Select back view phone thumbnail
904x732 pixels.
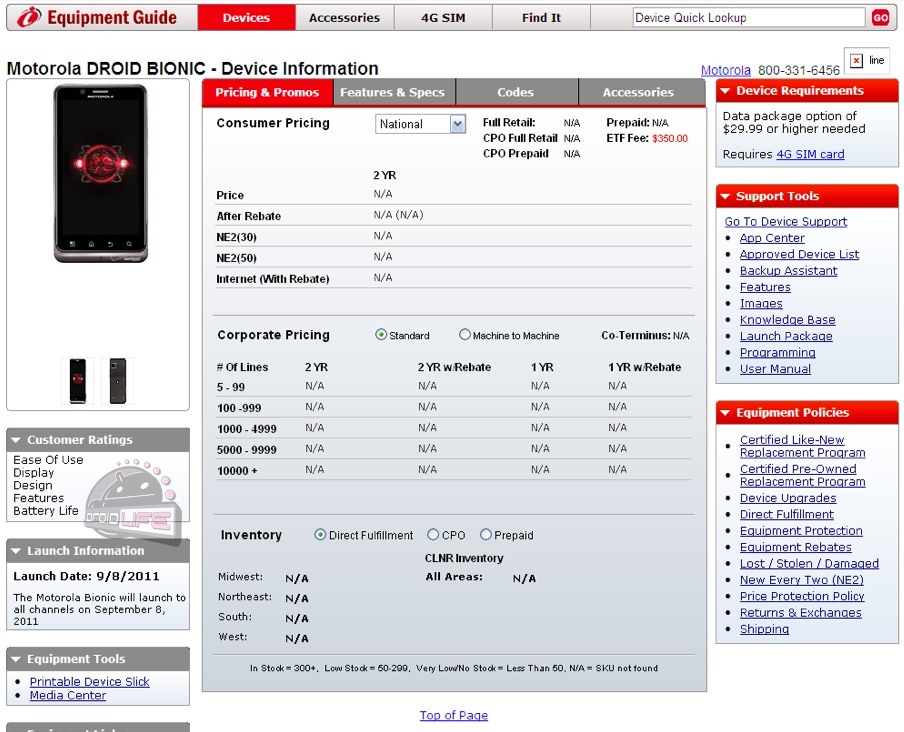(118, 381)
